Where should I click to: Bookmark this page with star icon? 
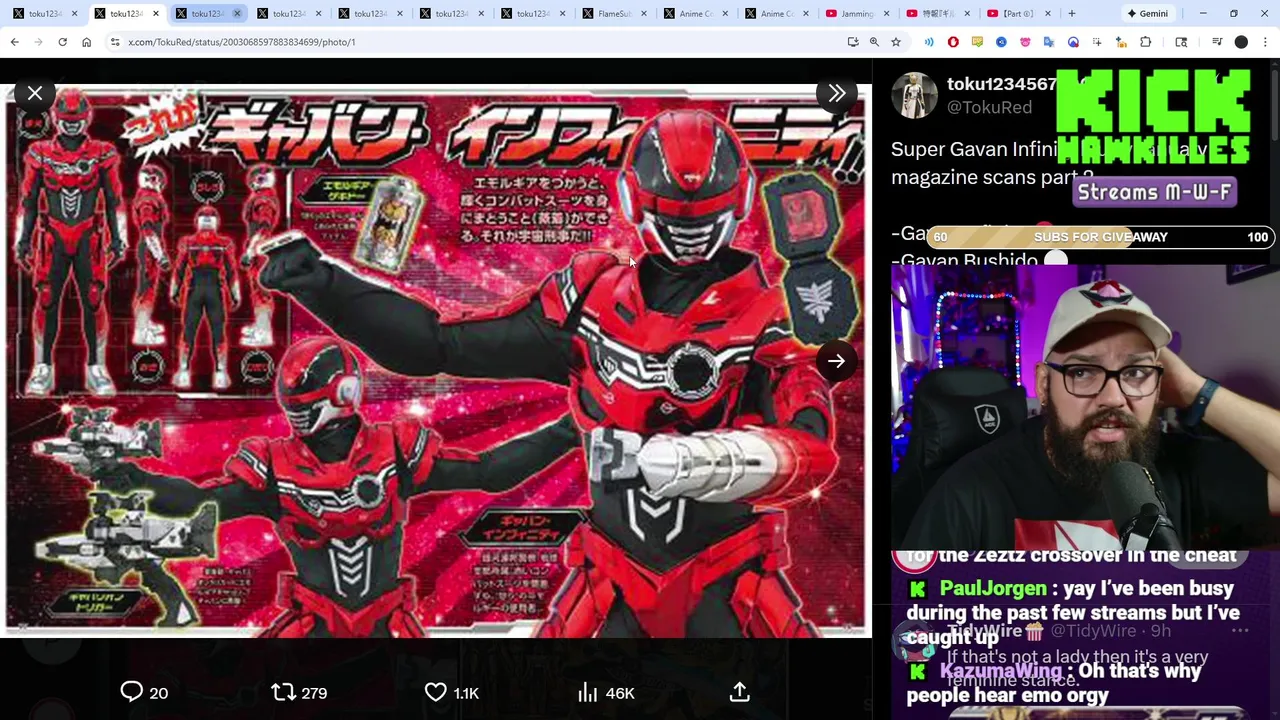[896, 42]
